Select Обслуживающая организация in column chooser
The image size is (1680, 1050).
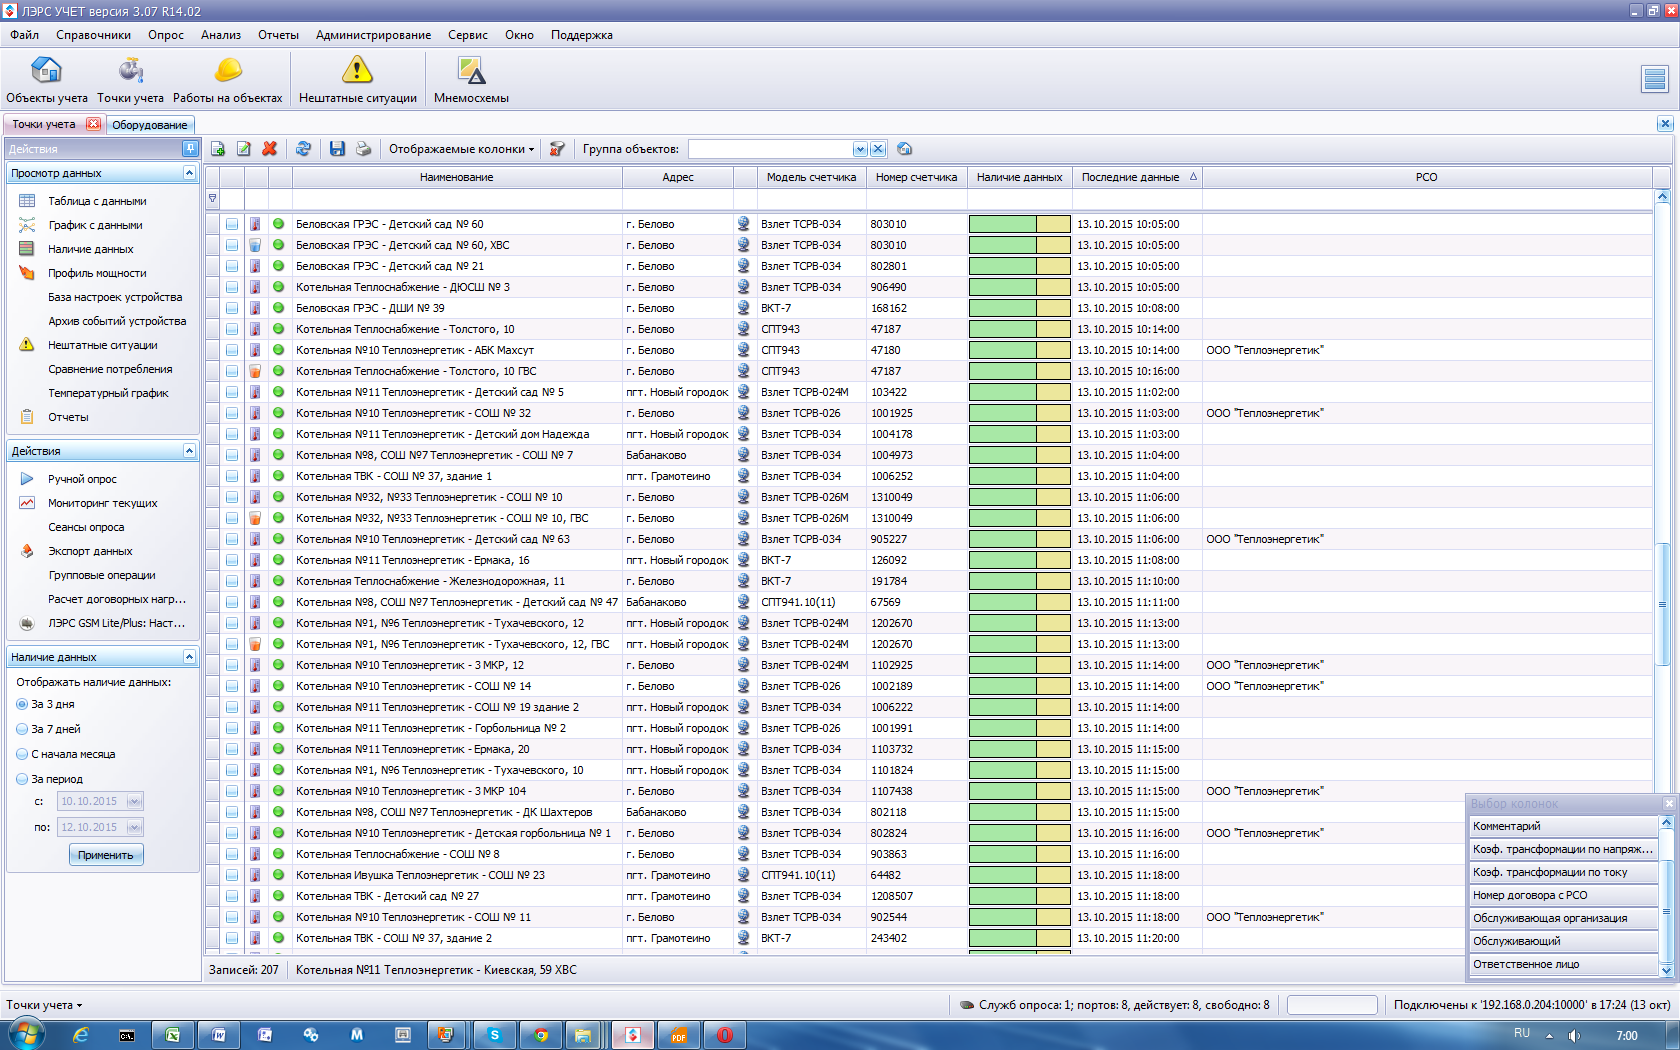(x=1563, y=918)
